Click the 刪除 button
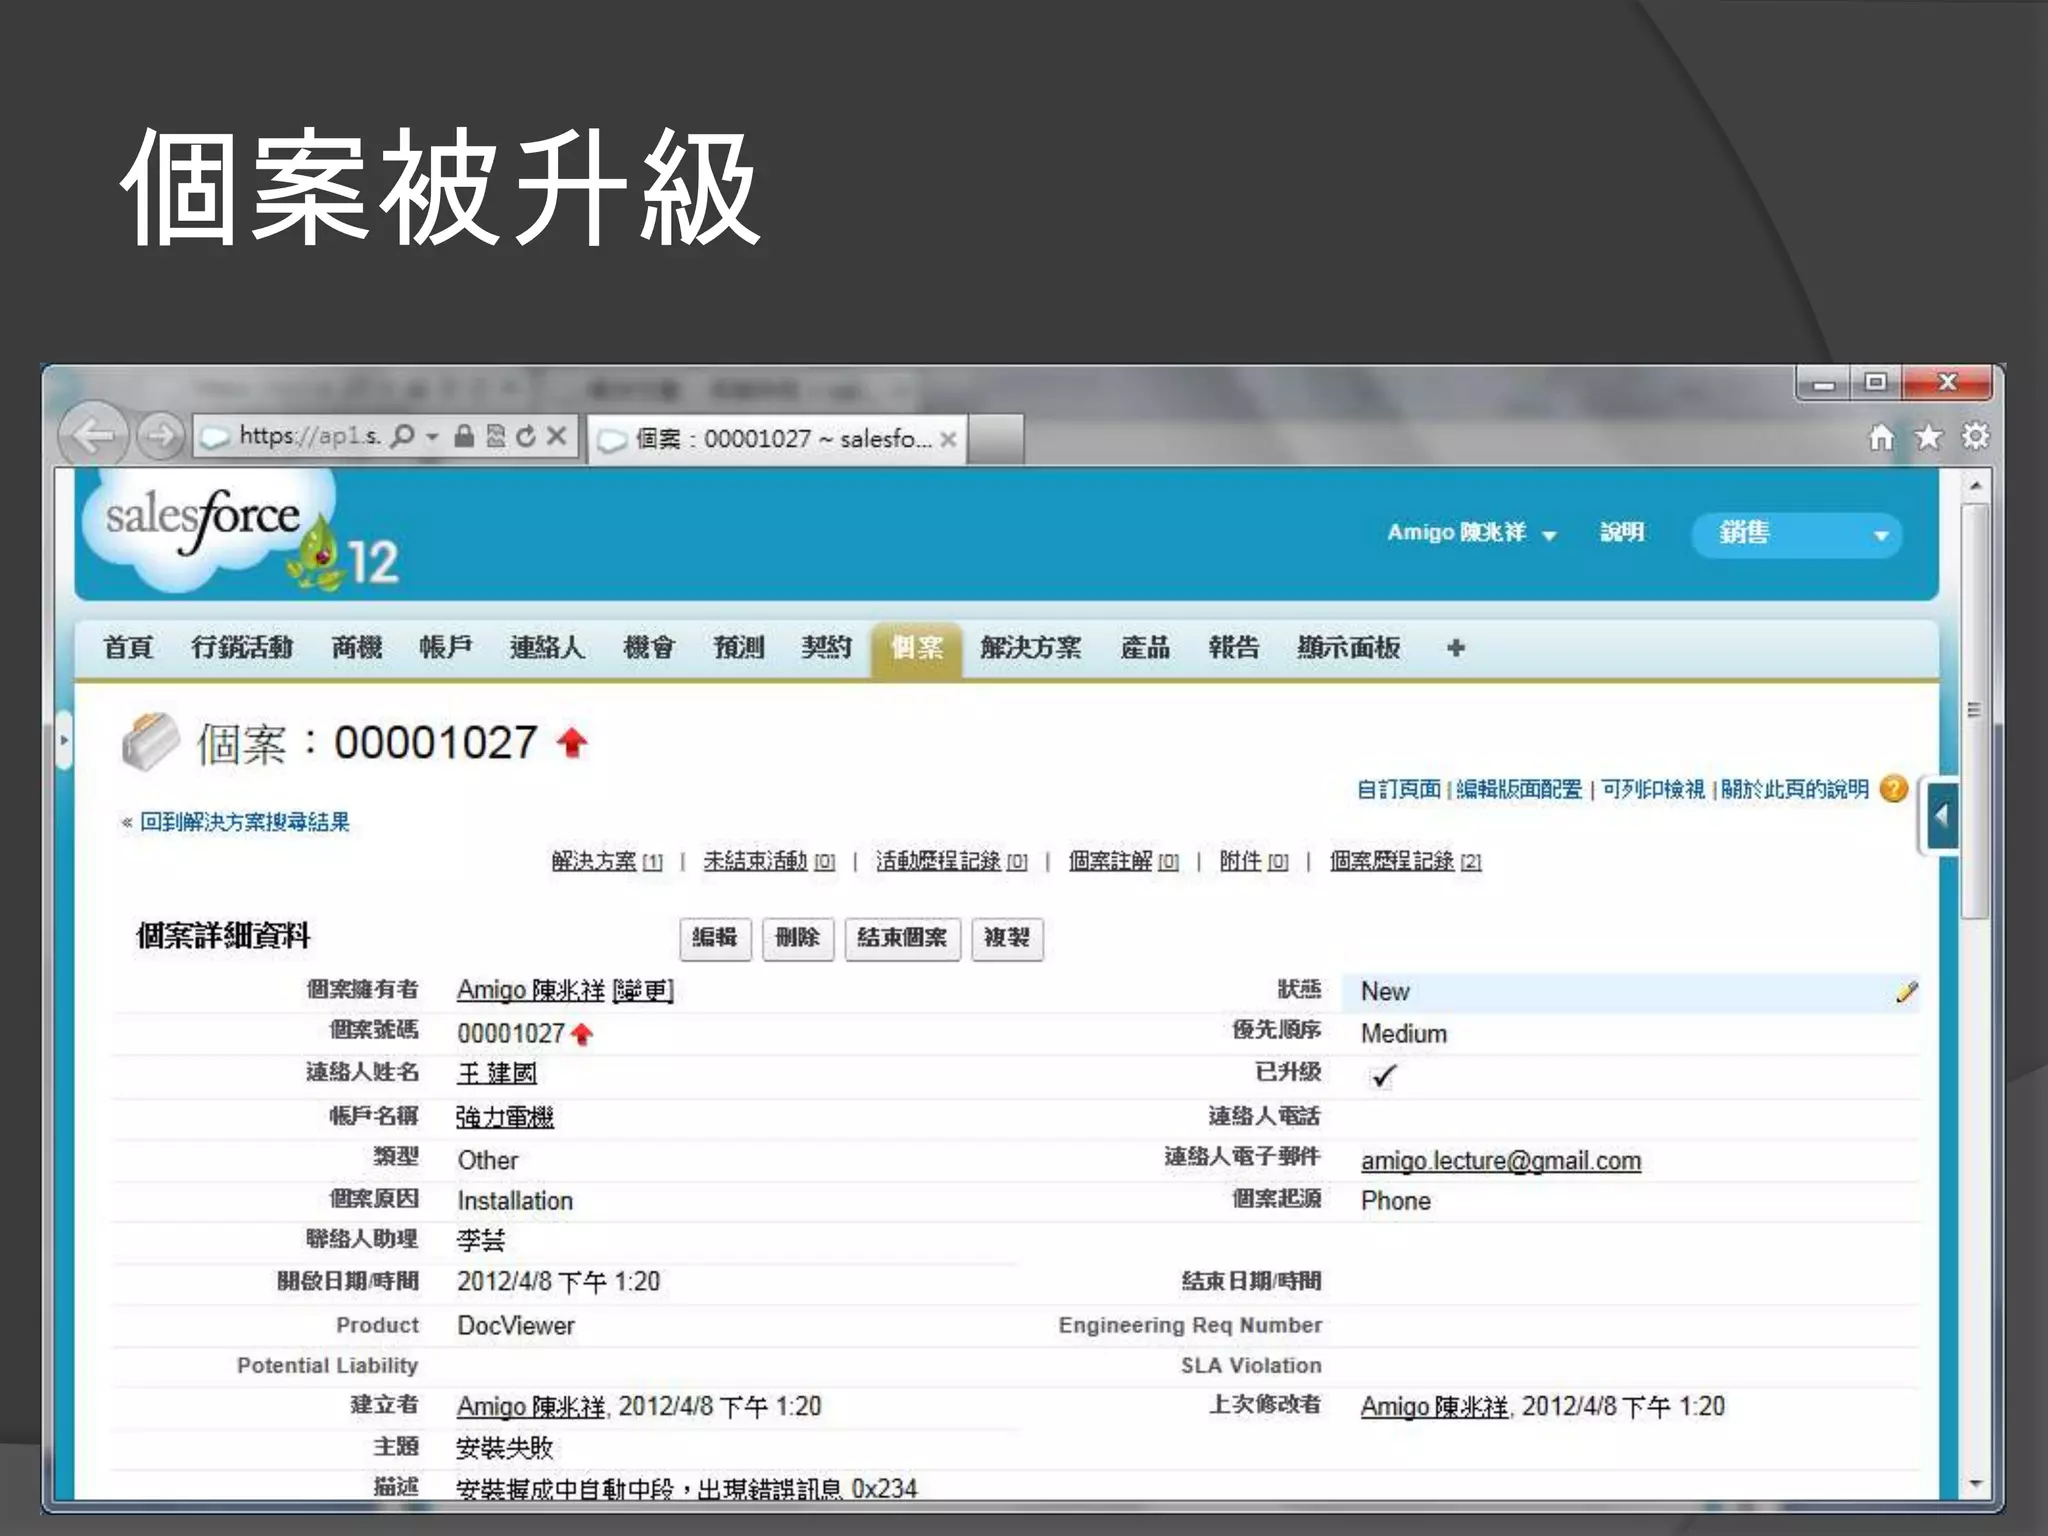 (798, 938)
